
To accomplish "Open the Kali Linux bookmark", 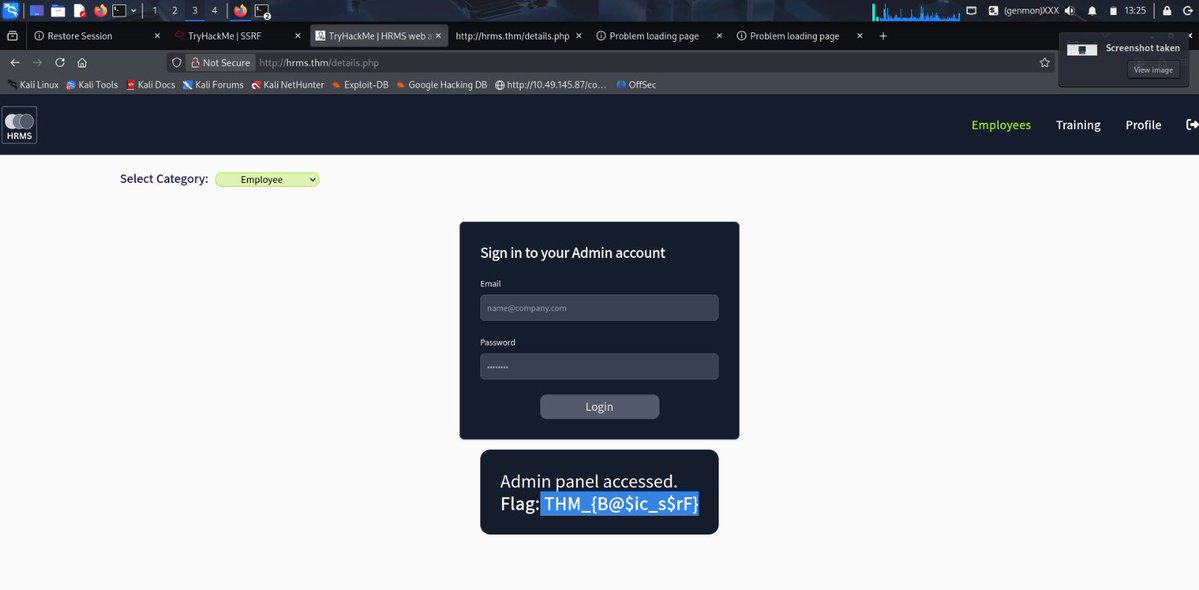I will point(33,85).
